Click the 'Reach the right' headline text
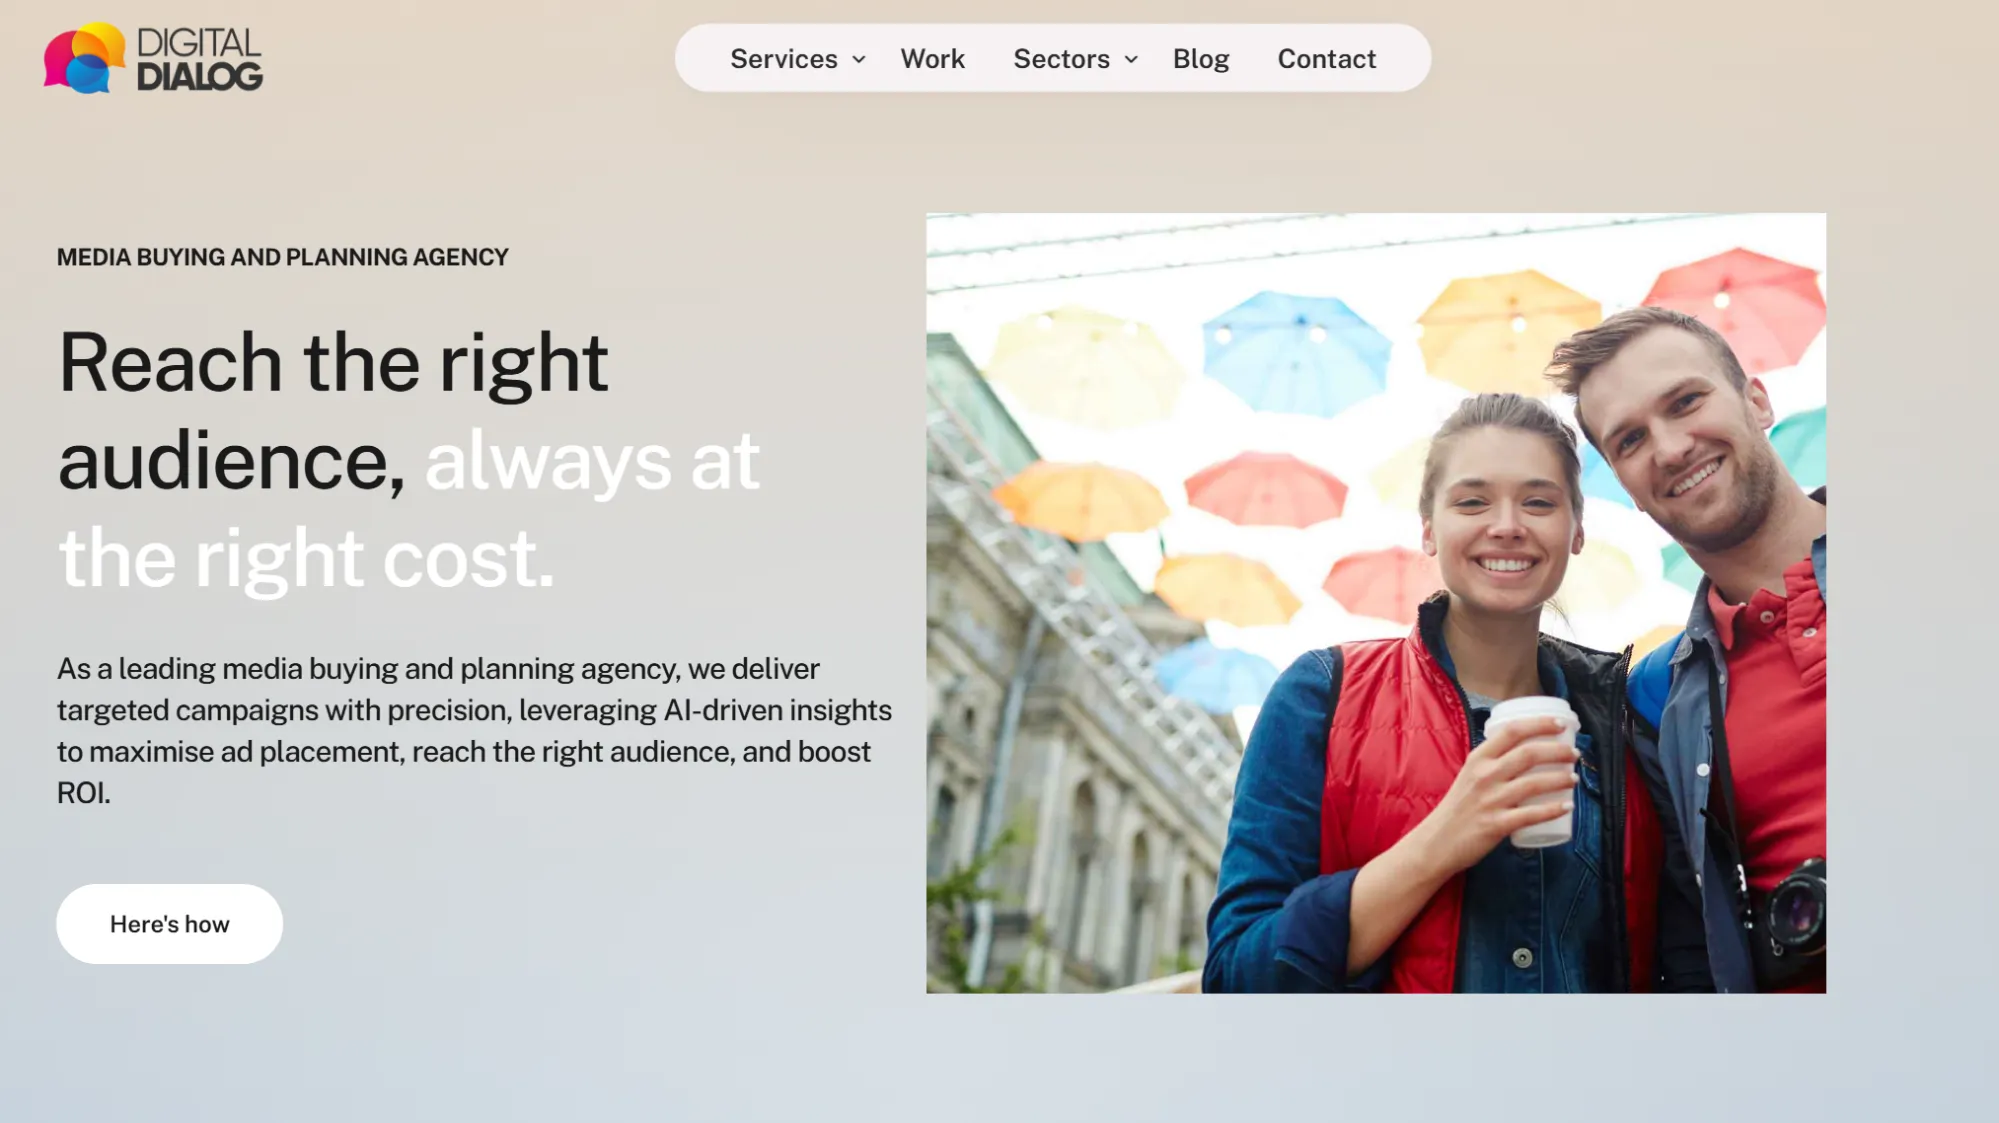This screenshot has width=1999, height=1123. pyautogui.click(x=333, y=362)
